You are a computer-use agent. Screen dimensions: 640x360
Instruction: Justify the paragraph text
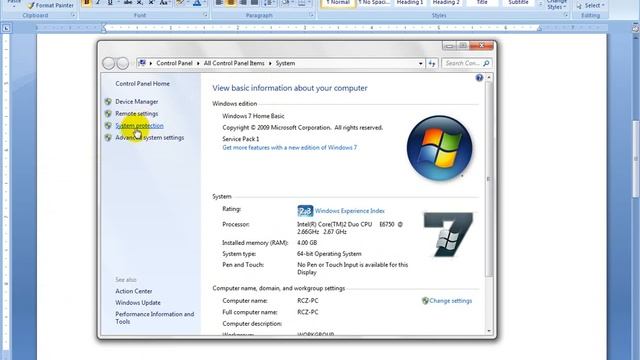255,3
